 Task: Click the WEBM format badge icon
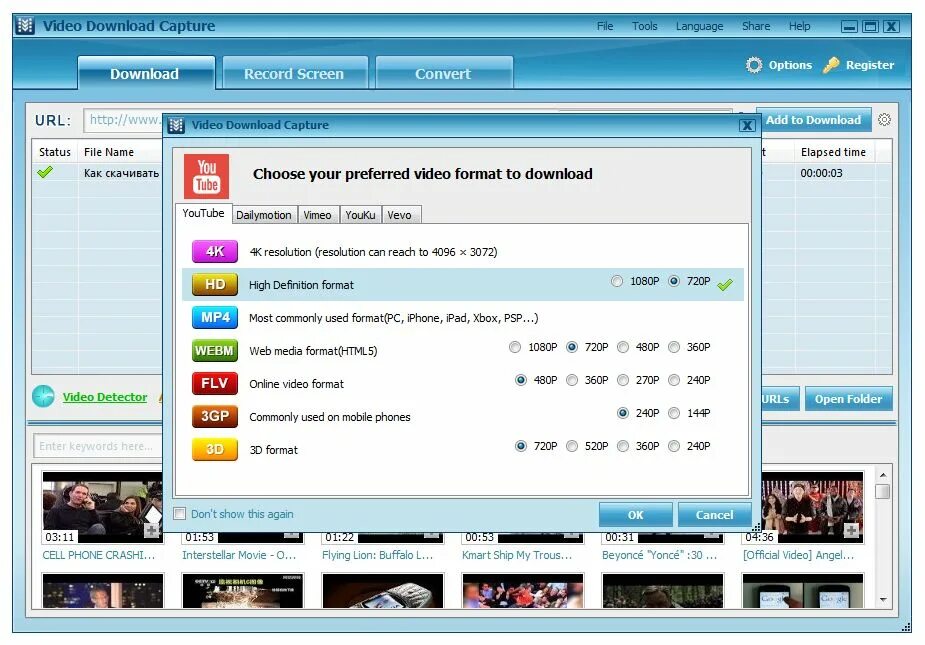point(215,351)
